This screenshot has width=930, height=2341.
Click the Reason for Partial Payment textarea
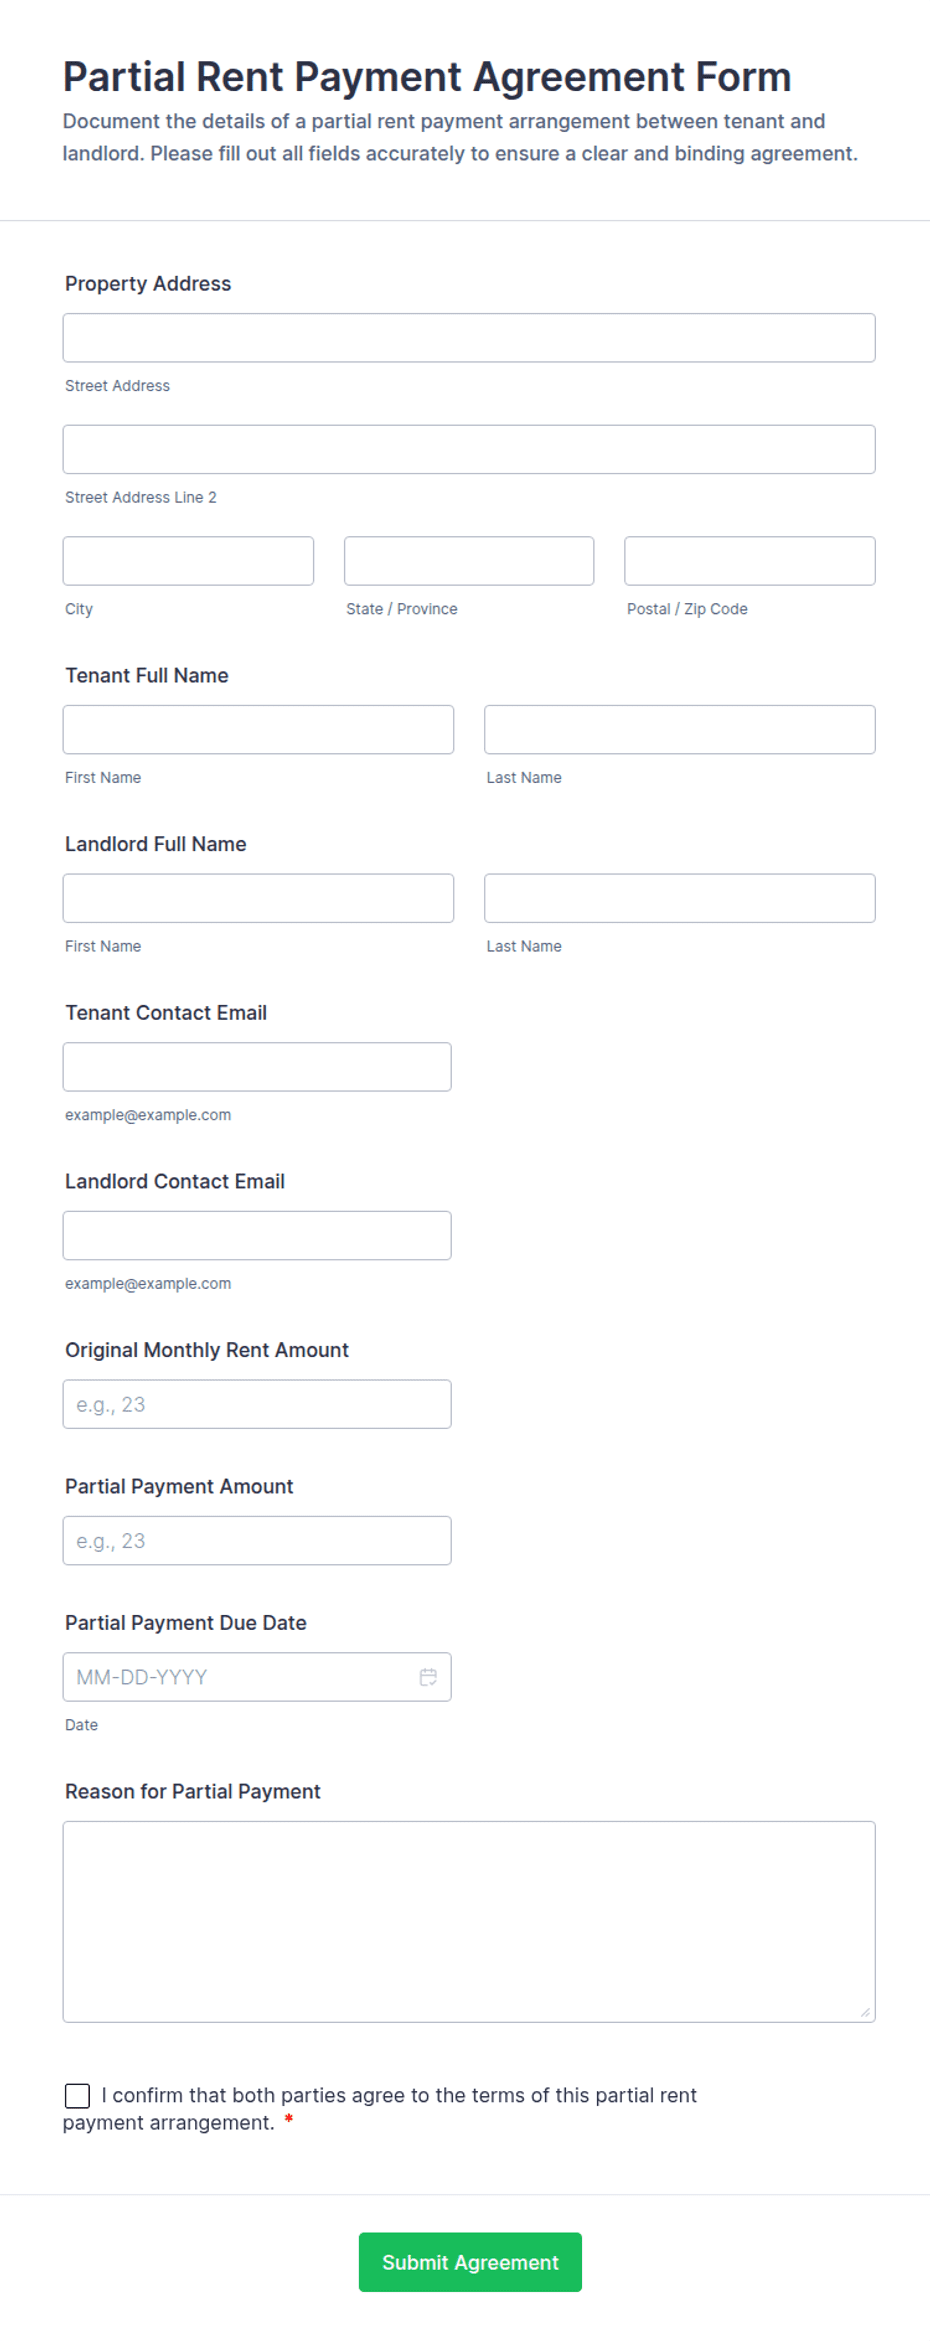tap(469, 1922)
